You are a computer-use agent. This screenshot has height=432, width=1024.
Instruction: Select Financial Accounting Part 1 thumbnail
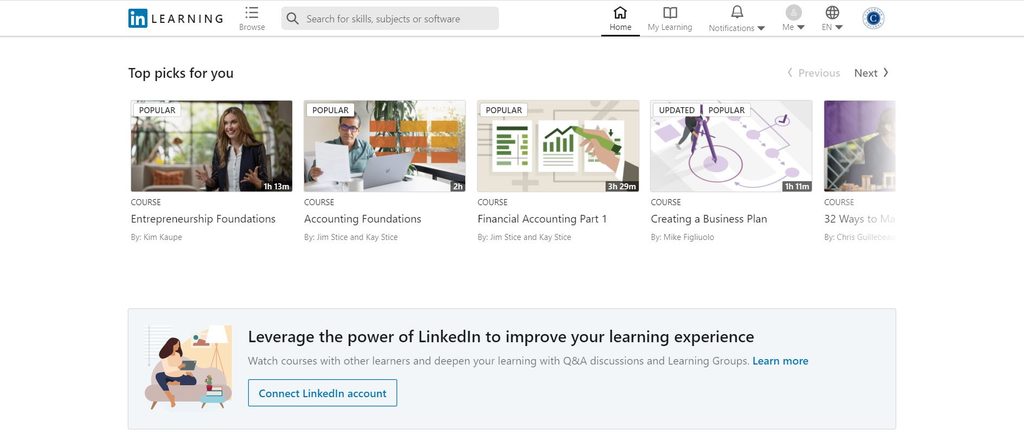pyautogui.click(x=558, y=146)
